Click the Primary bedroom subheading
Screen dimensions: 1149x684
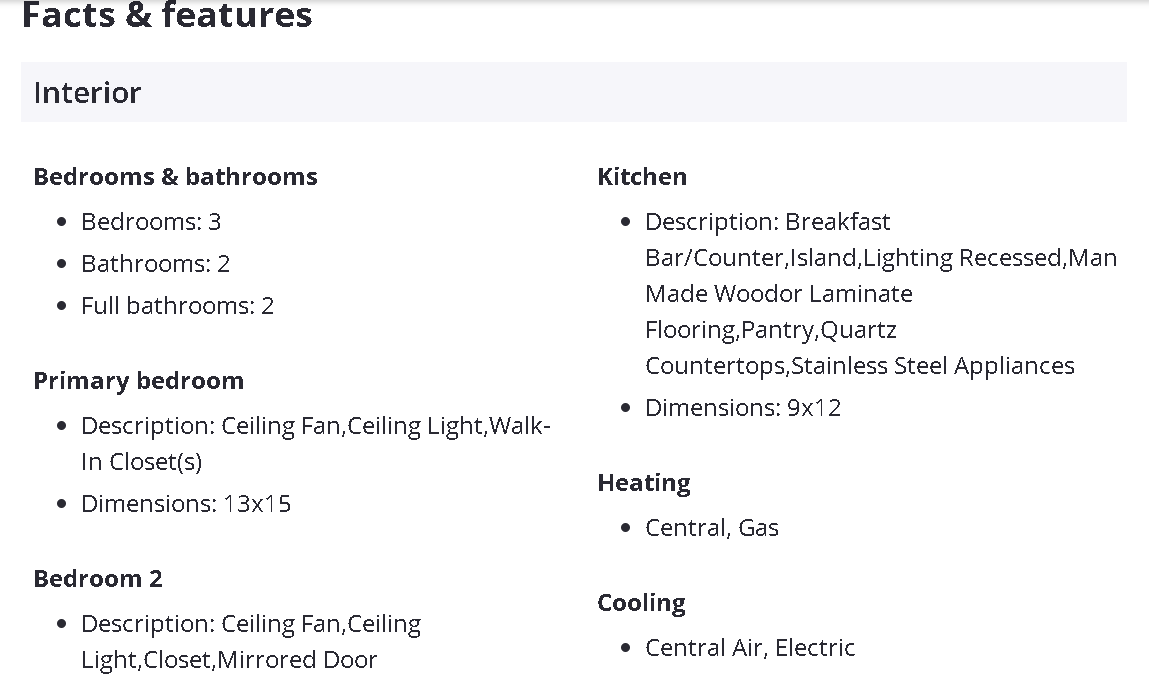coord(138,381)
